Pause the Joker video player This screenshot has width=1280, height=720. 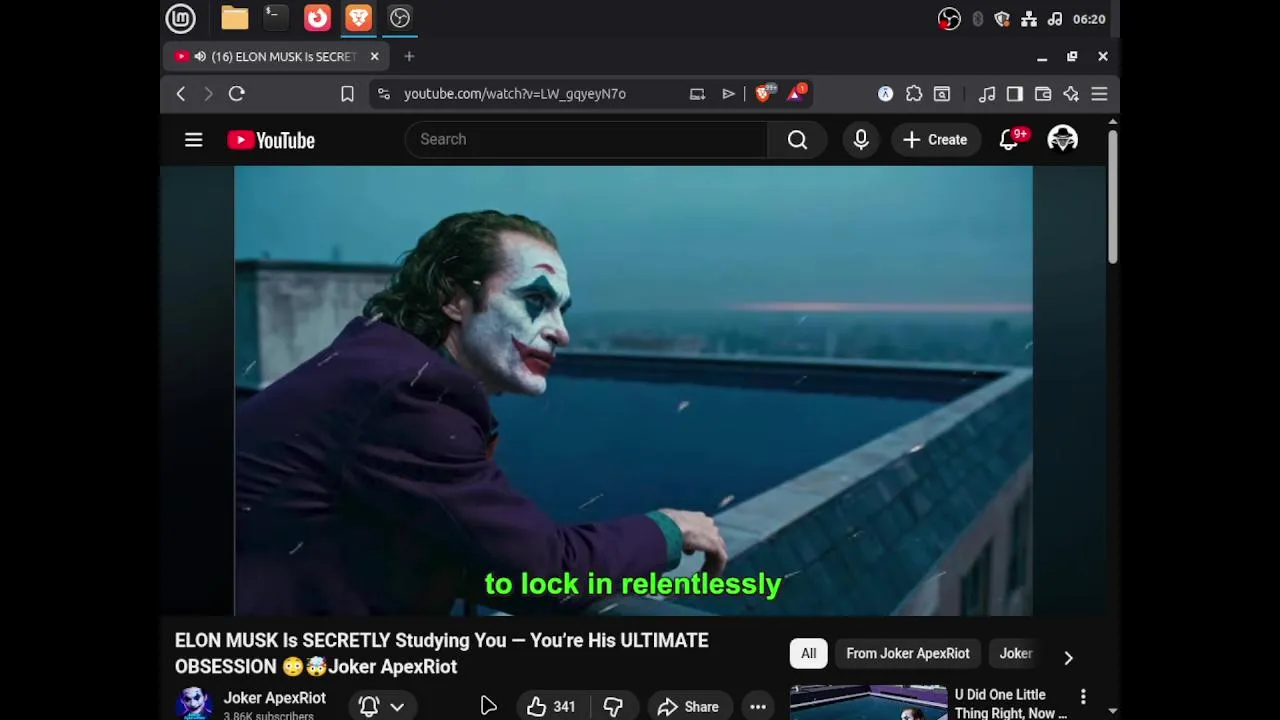[x=633, y=390]
